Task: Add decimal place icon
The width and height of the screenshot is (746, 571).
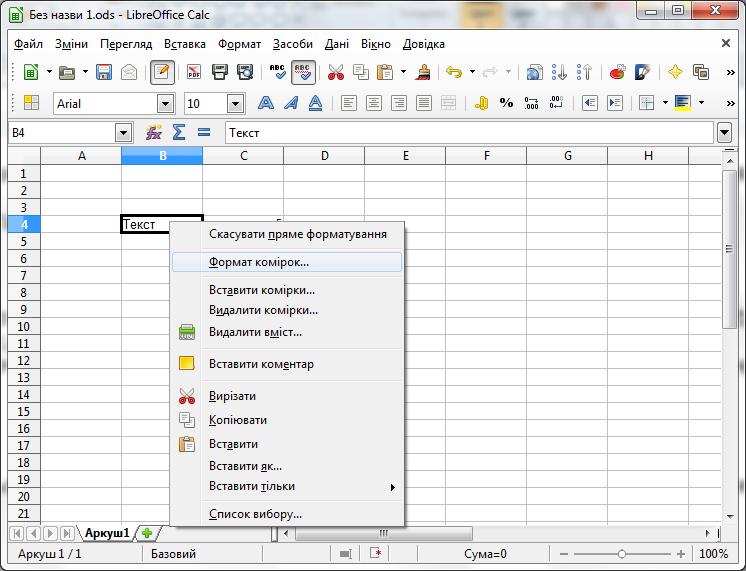Action: tap(531, 103)
